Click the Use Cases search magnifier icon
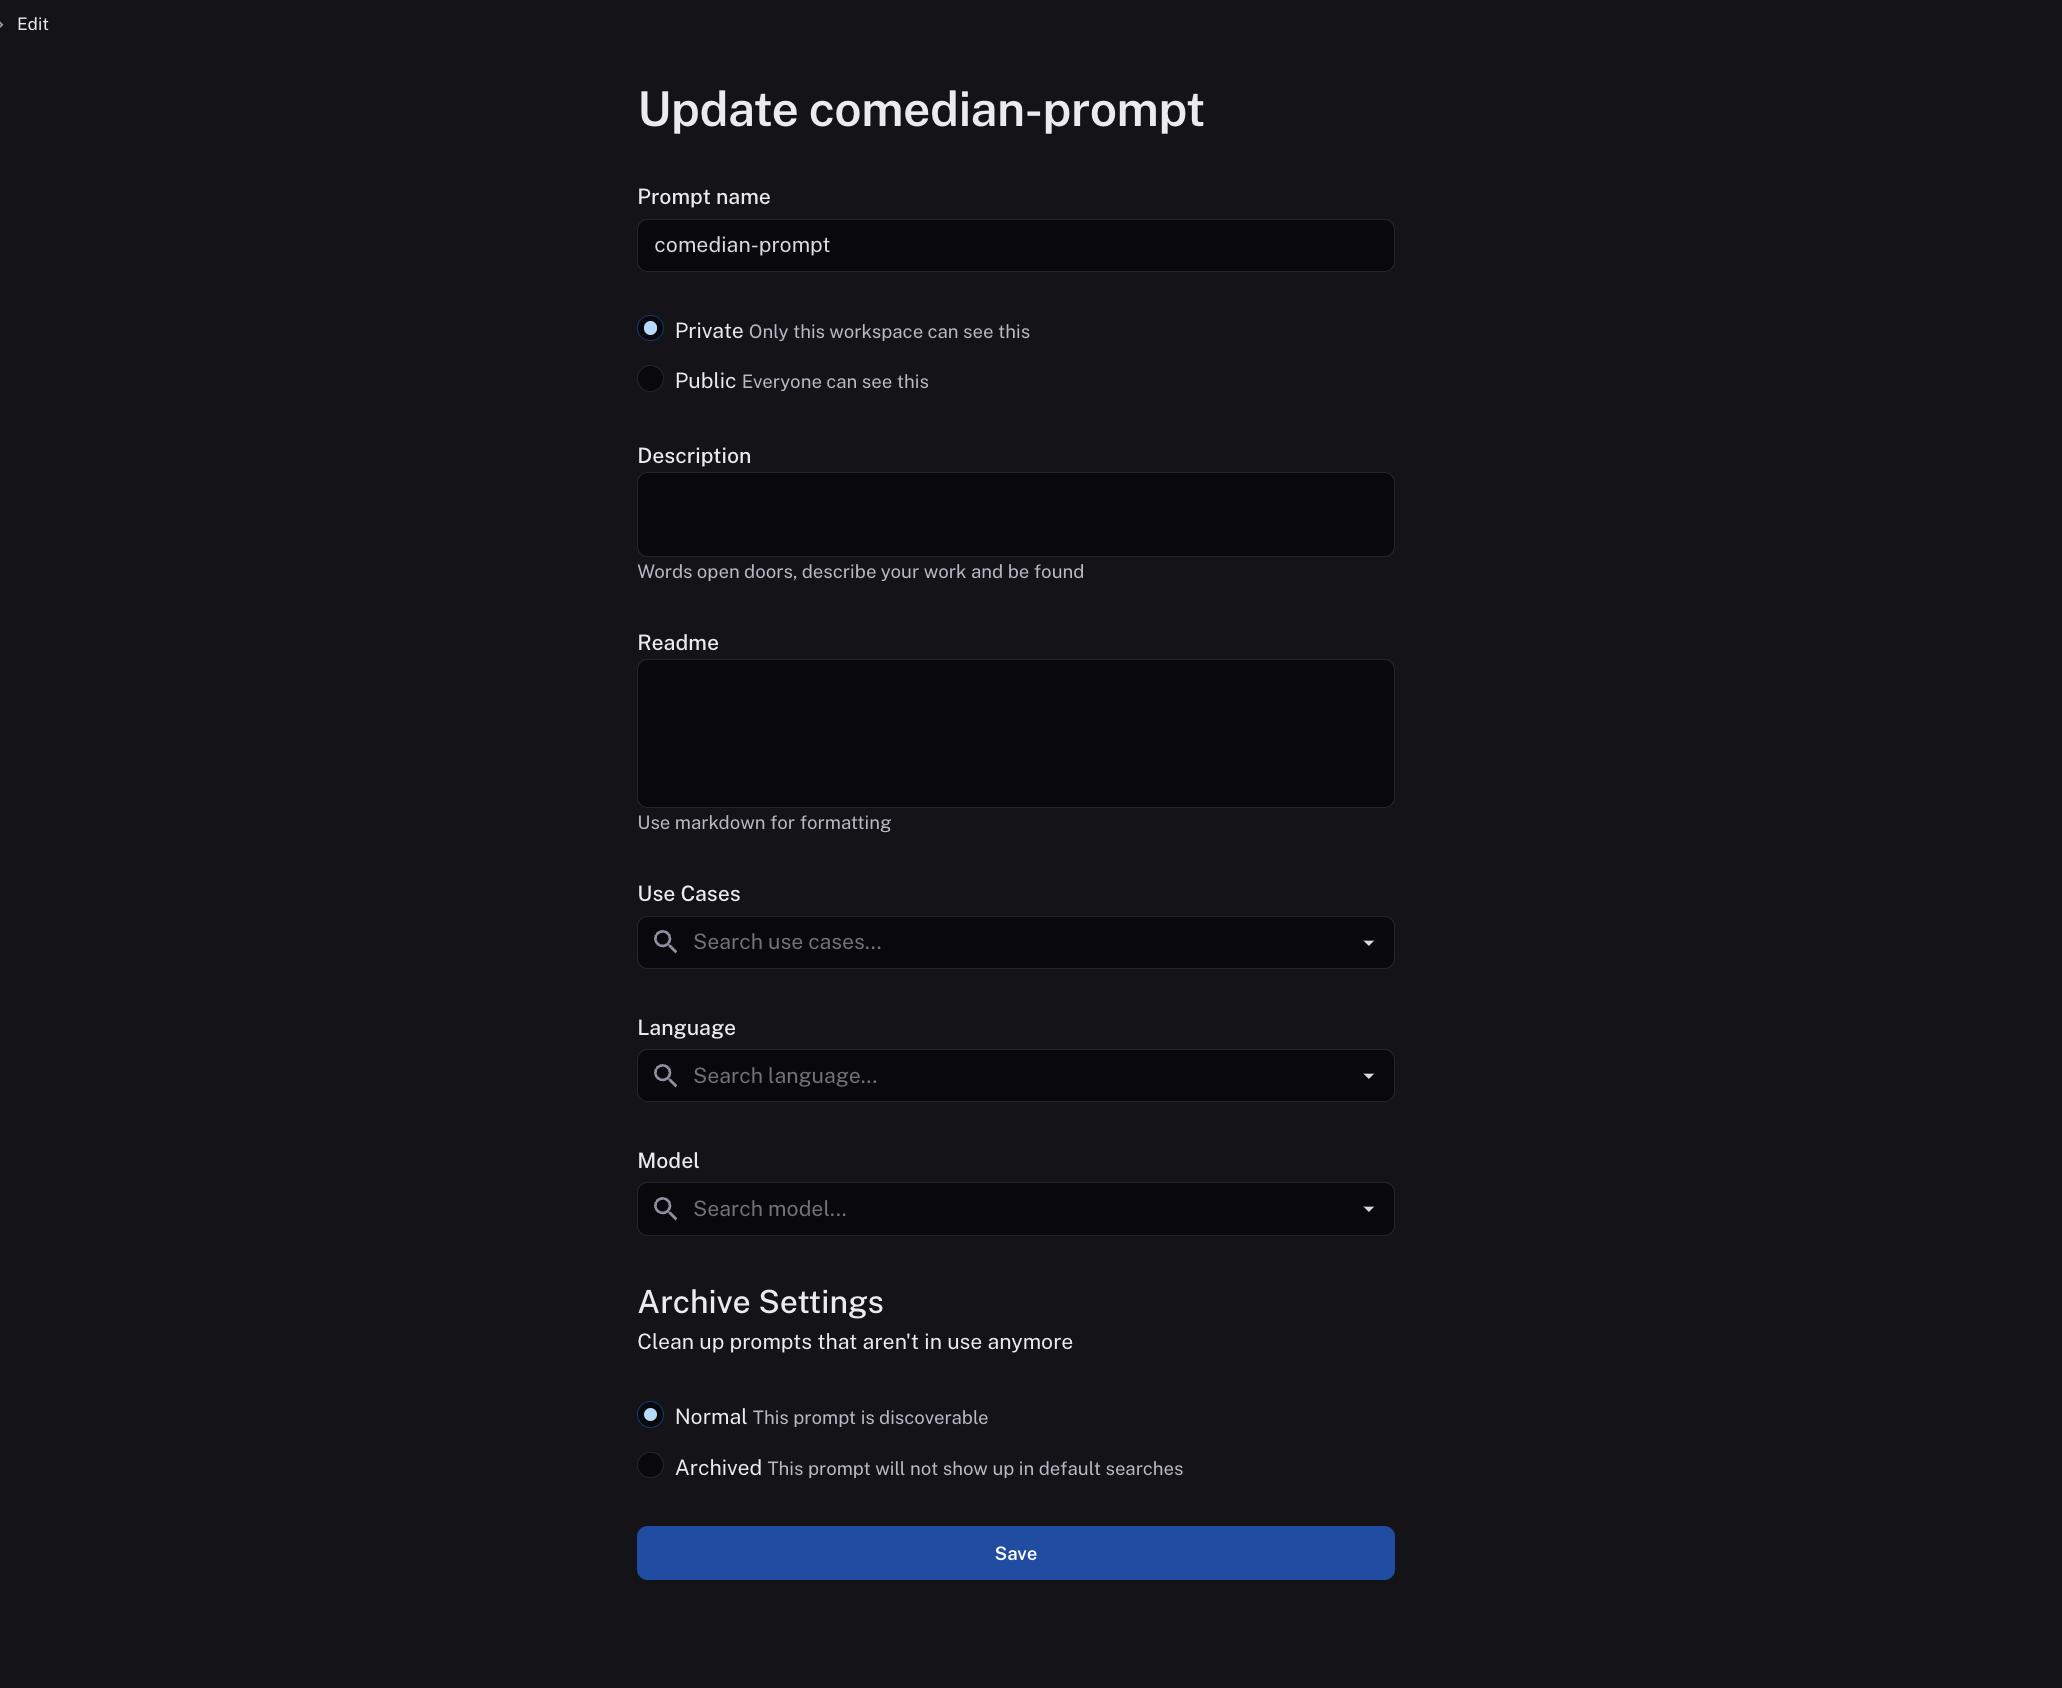This screenshot has height=1688, width=2062. pos(665,942)
